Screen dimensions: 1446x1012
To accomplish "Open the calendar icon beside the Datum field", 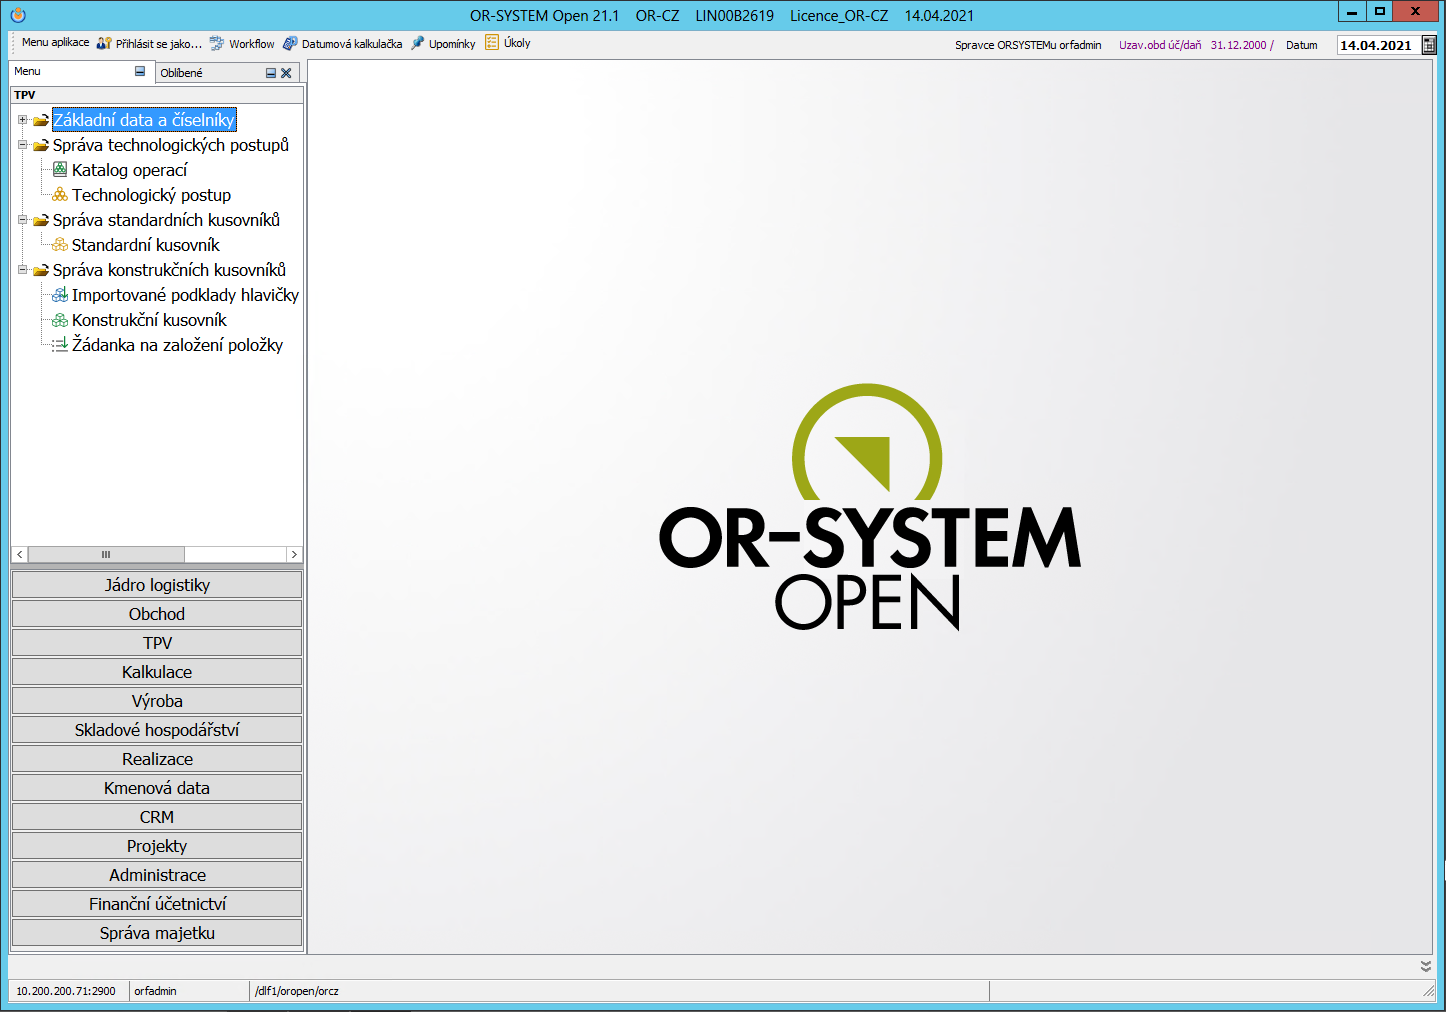I will click(x=1429, y=45).
